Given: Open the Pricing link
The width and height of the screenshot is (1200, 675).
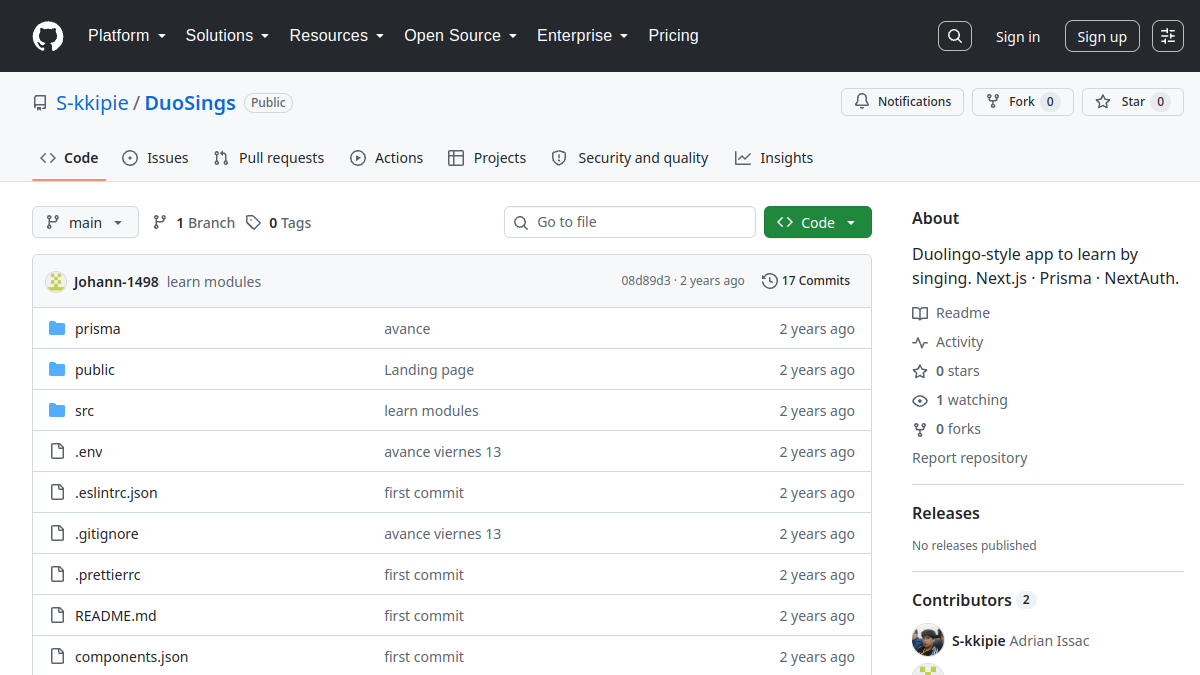Looking at the screenshot, I should coord(674,35).
